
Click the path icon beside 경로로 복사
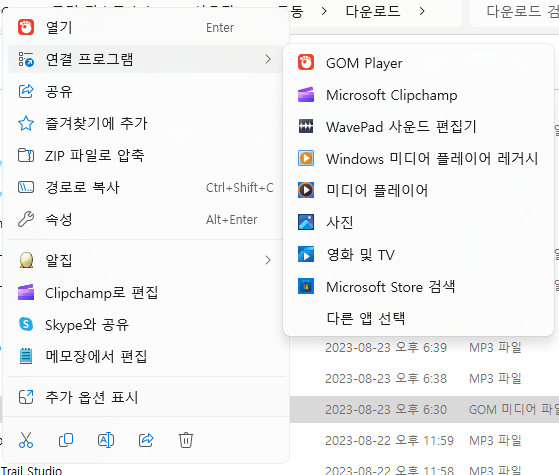(x=26, y=187)
